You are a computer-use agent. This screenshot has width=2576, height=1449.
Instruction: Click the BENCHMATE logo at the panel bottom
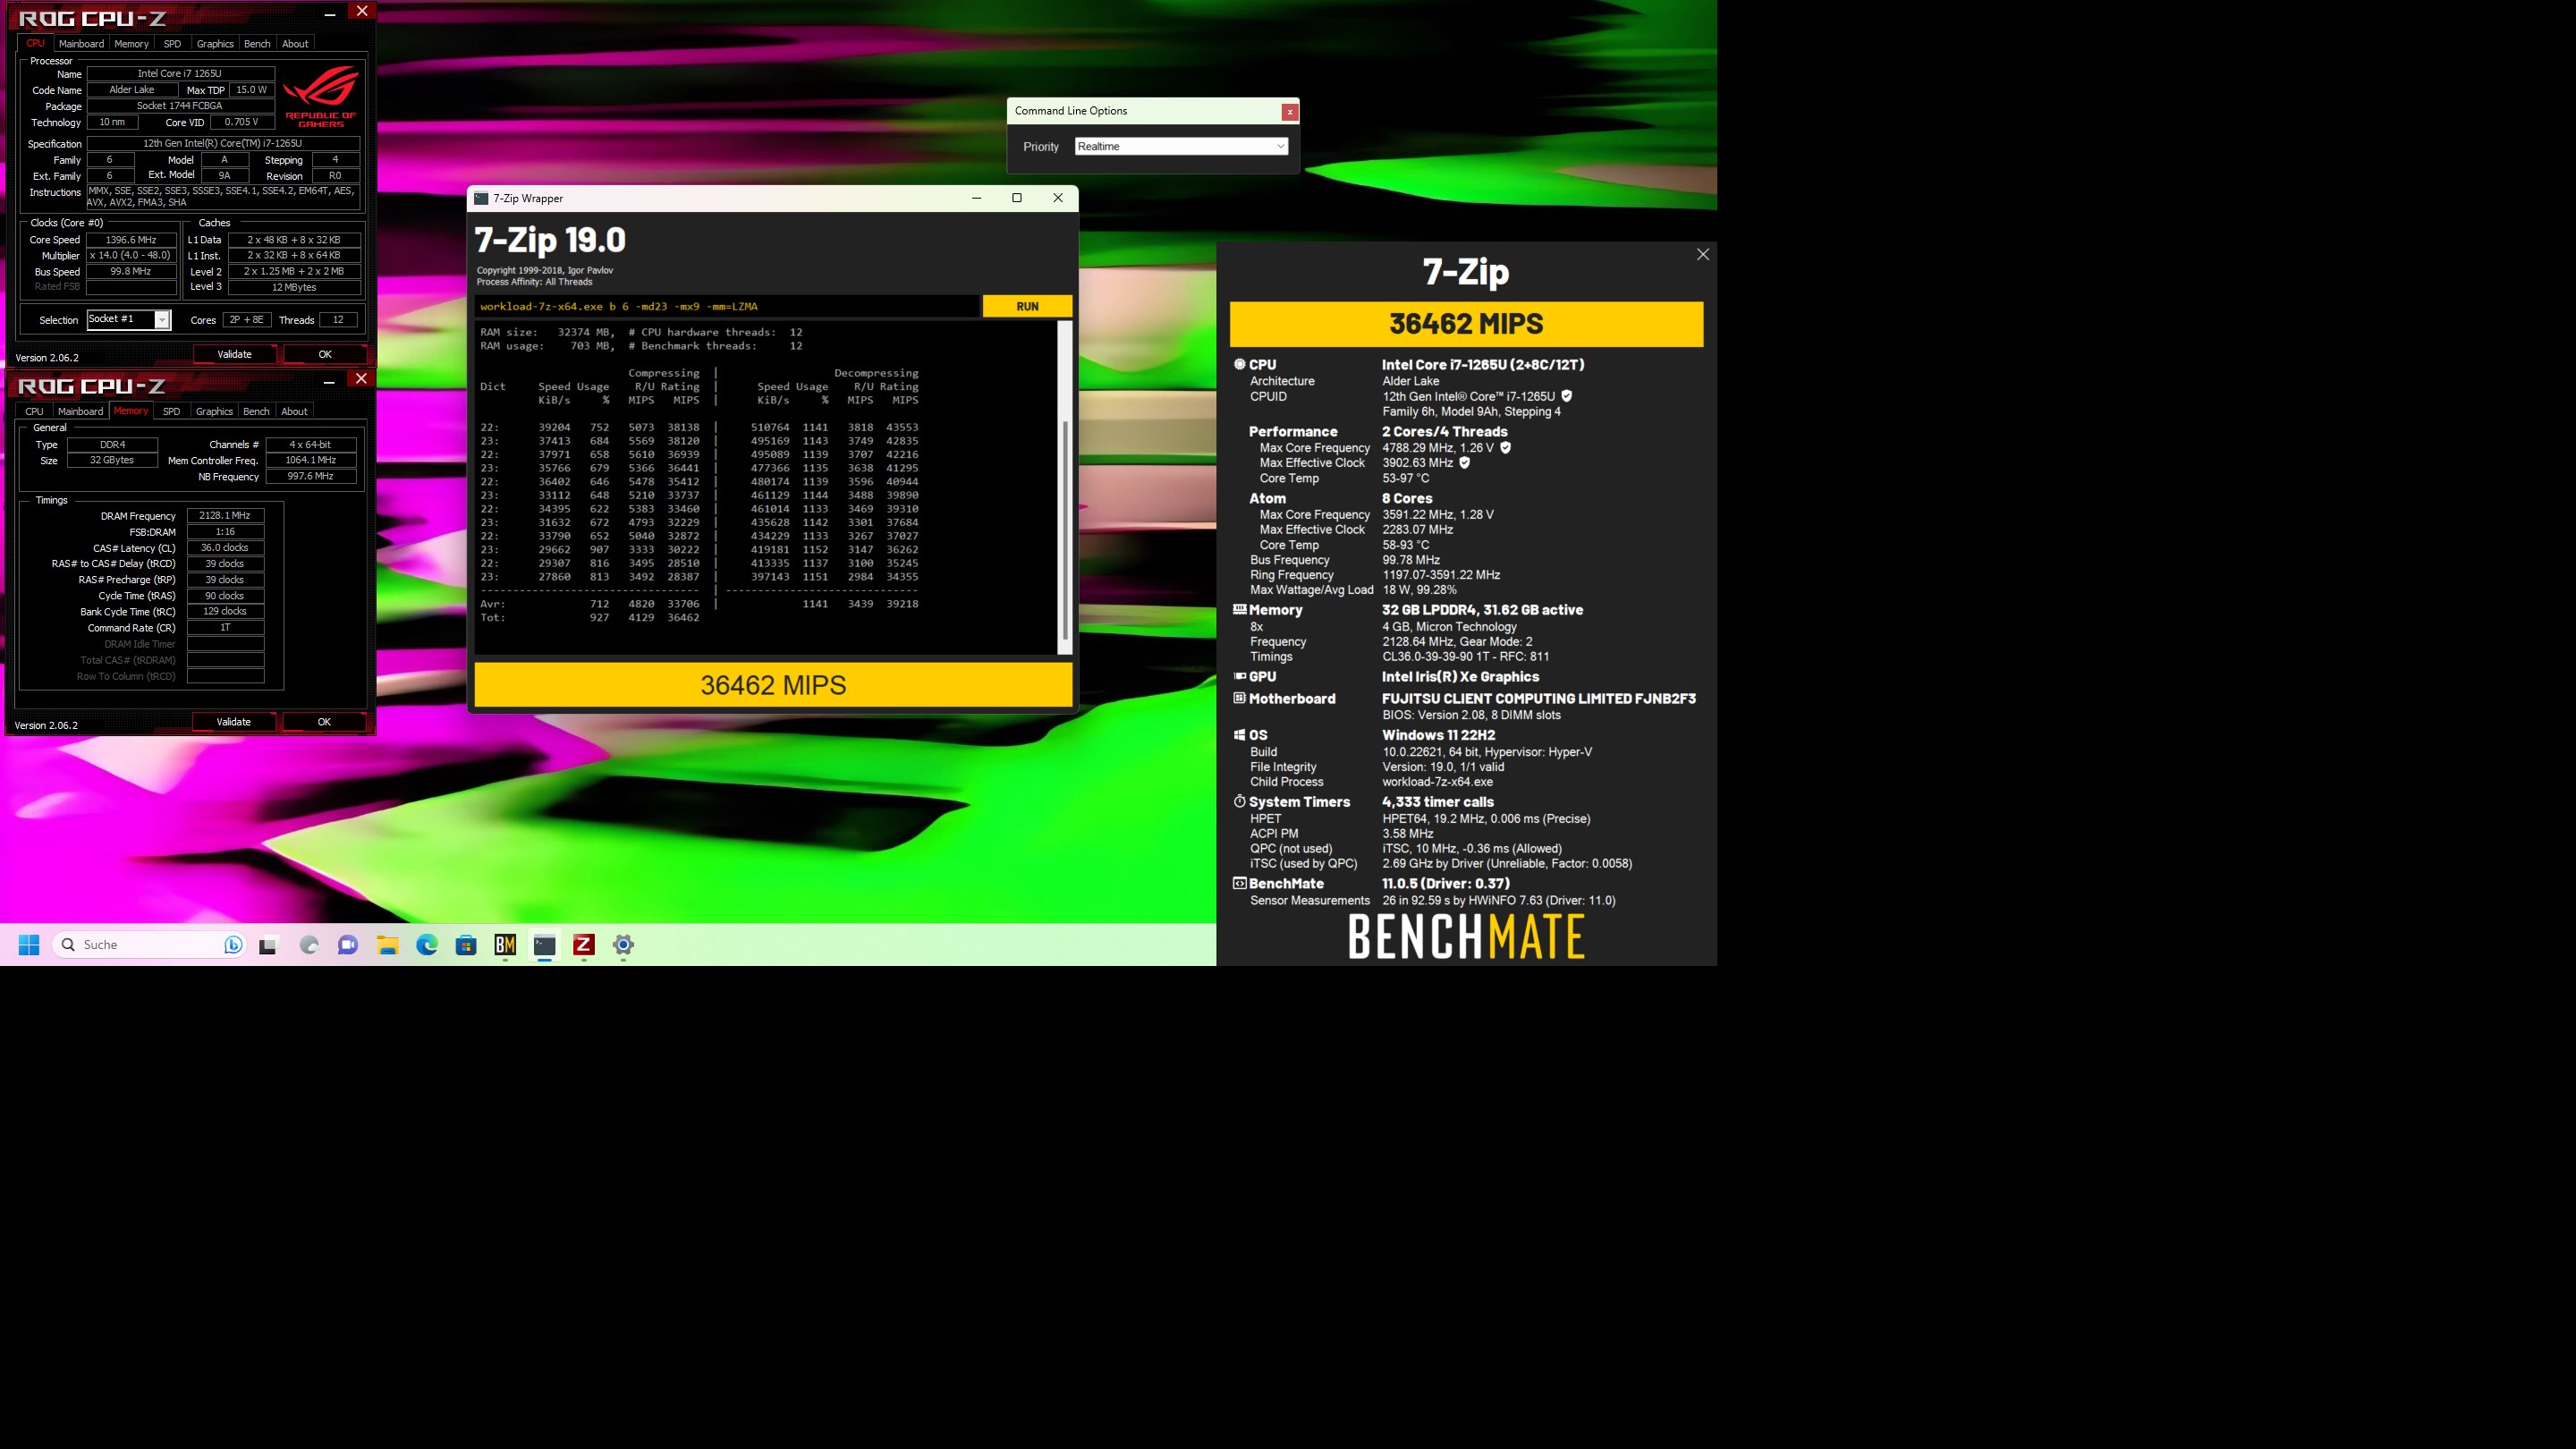coord(1466,937)
